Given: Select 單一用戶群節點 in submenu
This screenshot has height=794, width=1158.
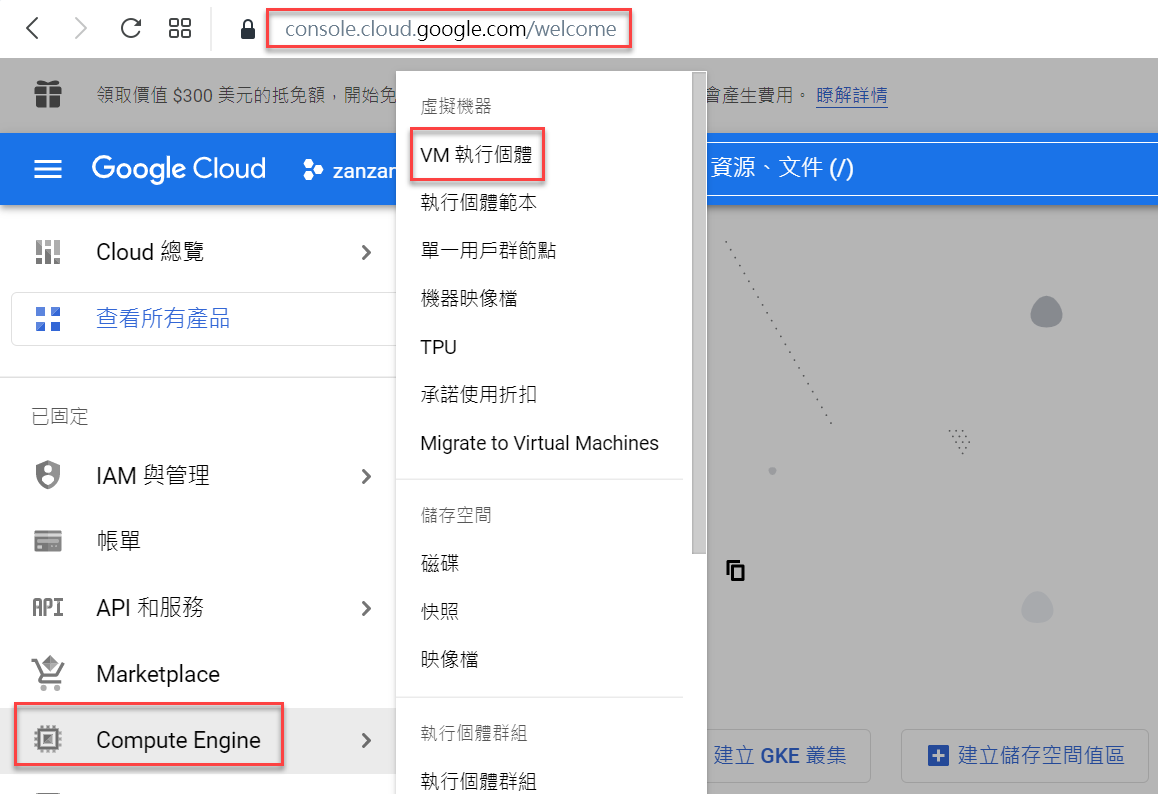Looking at the screenshot, I should (x=488, y=250).
